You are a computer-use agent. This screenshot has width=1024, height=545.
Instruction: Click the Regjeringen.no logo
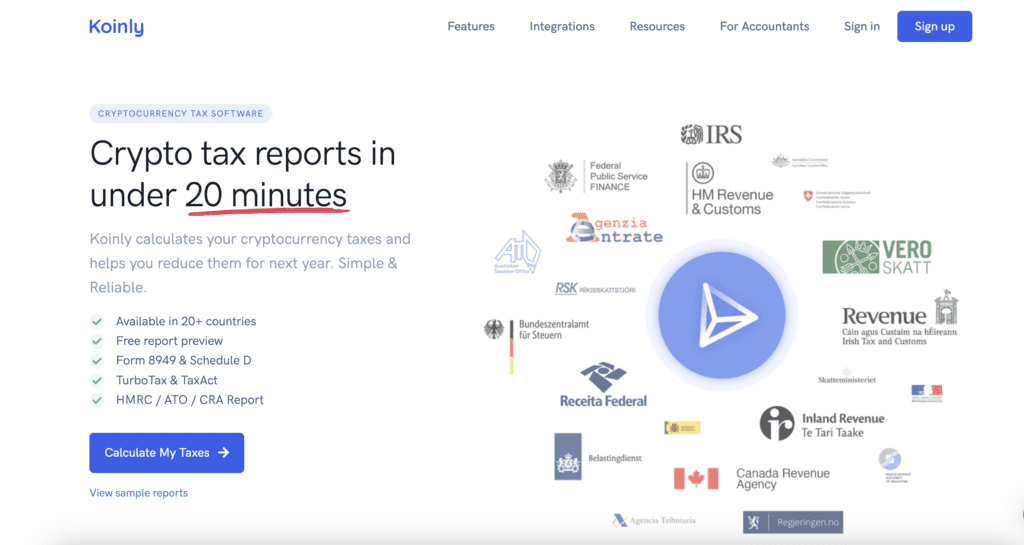click(793, 522)
